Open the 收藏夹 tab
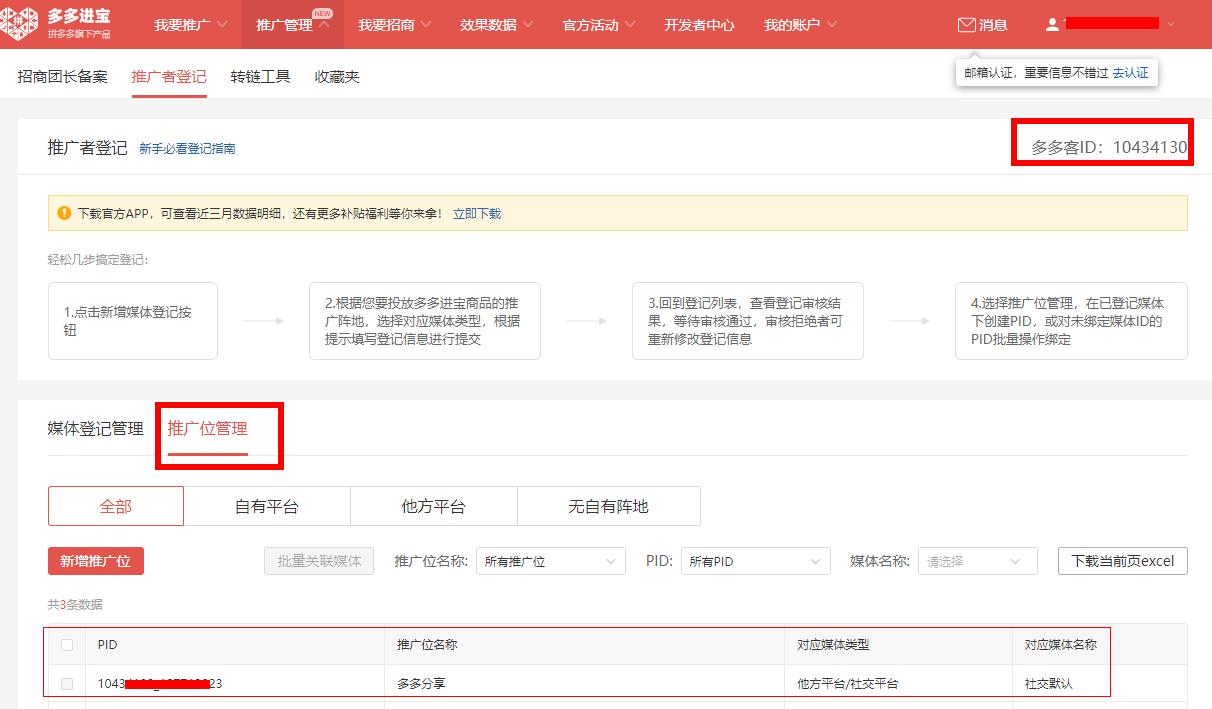1212x709 pixels. (x=337, y=76)
